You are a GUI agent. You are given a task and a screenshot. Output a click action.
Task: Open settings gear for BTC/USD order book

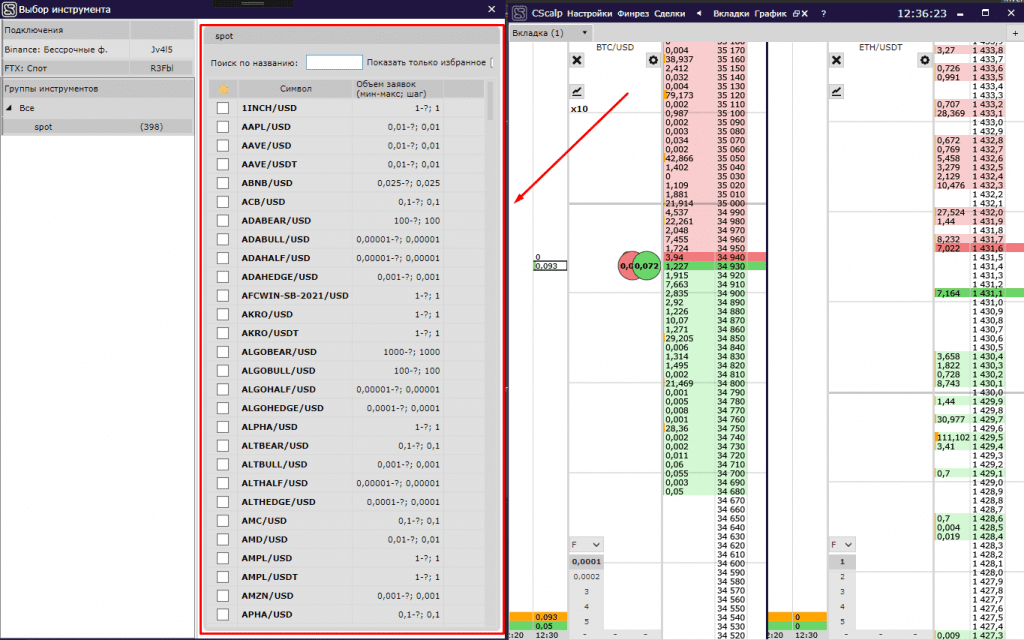654,60
